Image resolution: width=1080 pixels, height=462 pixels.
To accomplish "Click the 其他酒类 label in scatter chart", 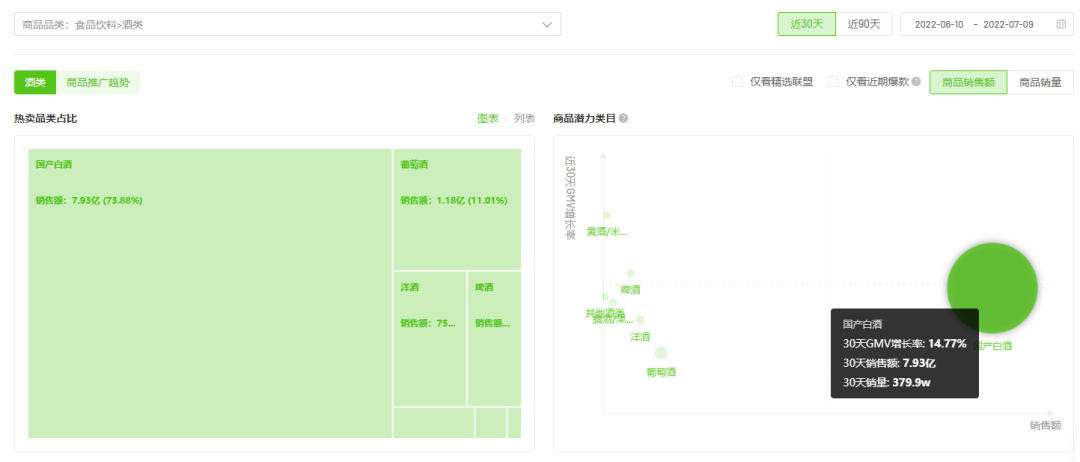I will (605, 313).
